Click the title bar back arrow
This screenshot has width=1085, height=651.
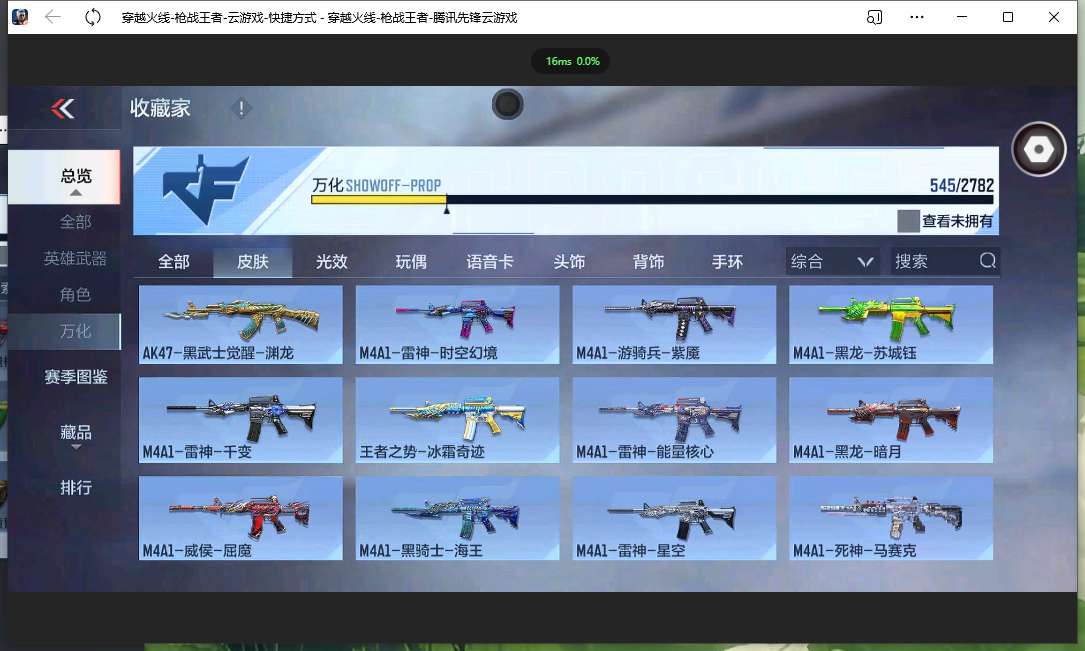point(53,17)
